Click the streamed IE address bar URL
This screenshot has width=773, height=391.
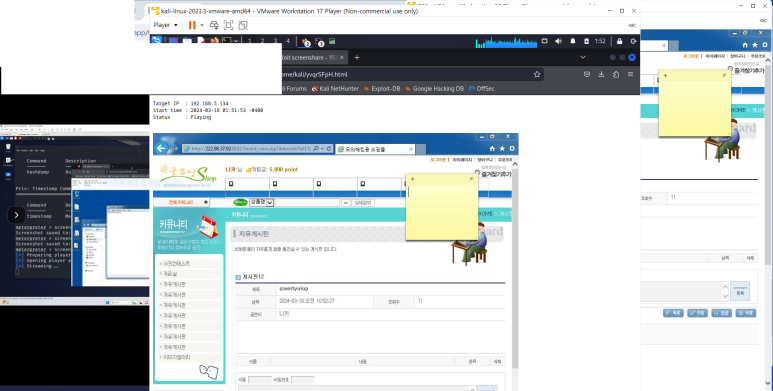(x=250, y=148)
